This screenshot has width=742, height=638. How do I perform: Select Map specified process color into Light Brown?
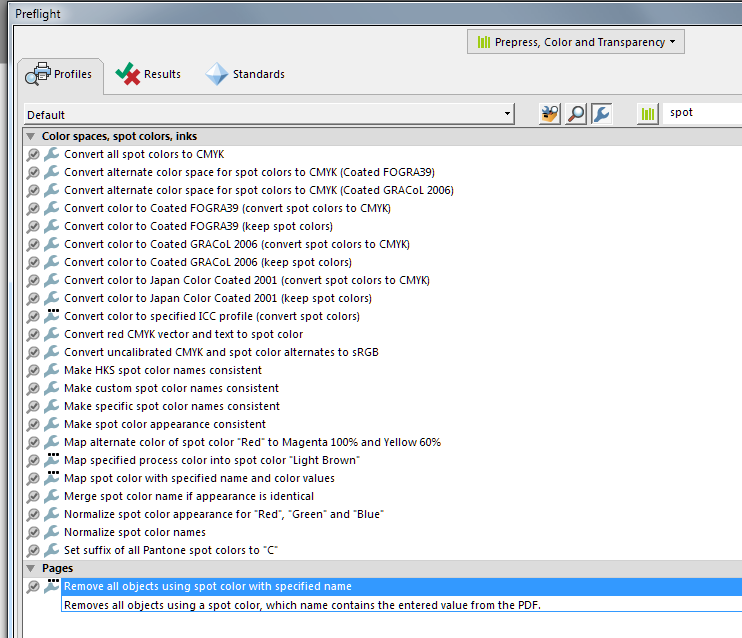[212, 460]
